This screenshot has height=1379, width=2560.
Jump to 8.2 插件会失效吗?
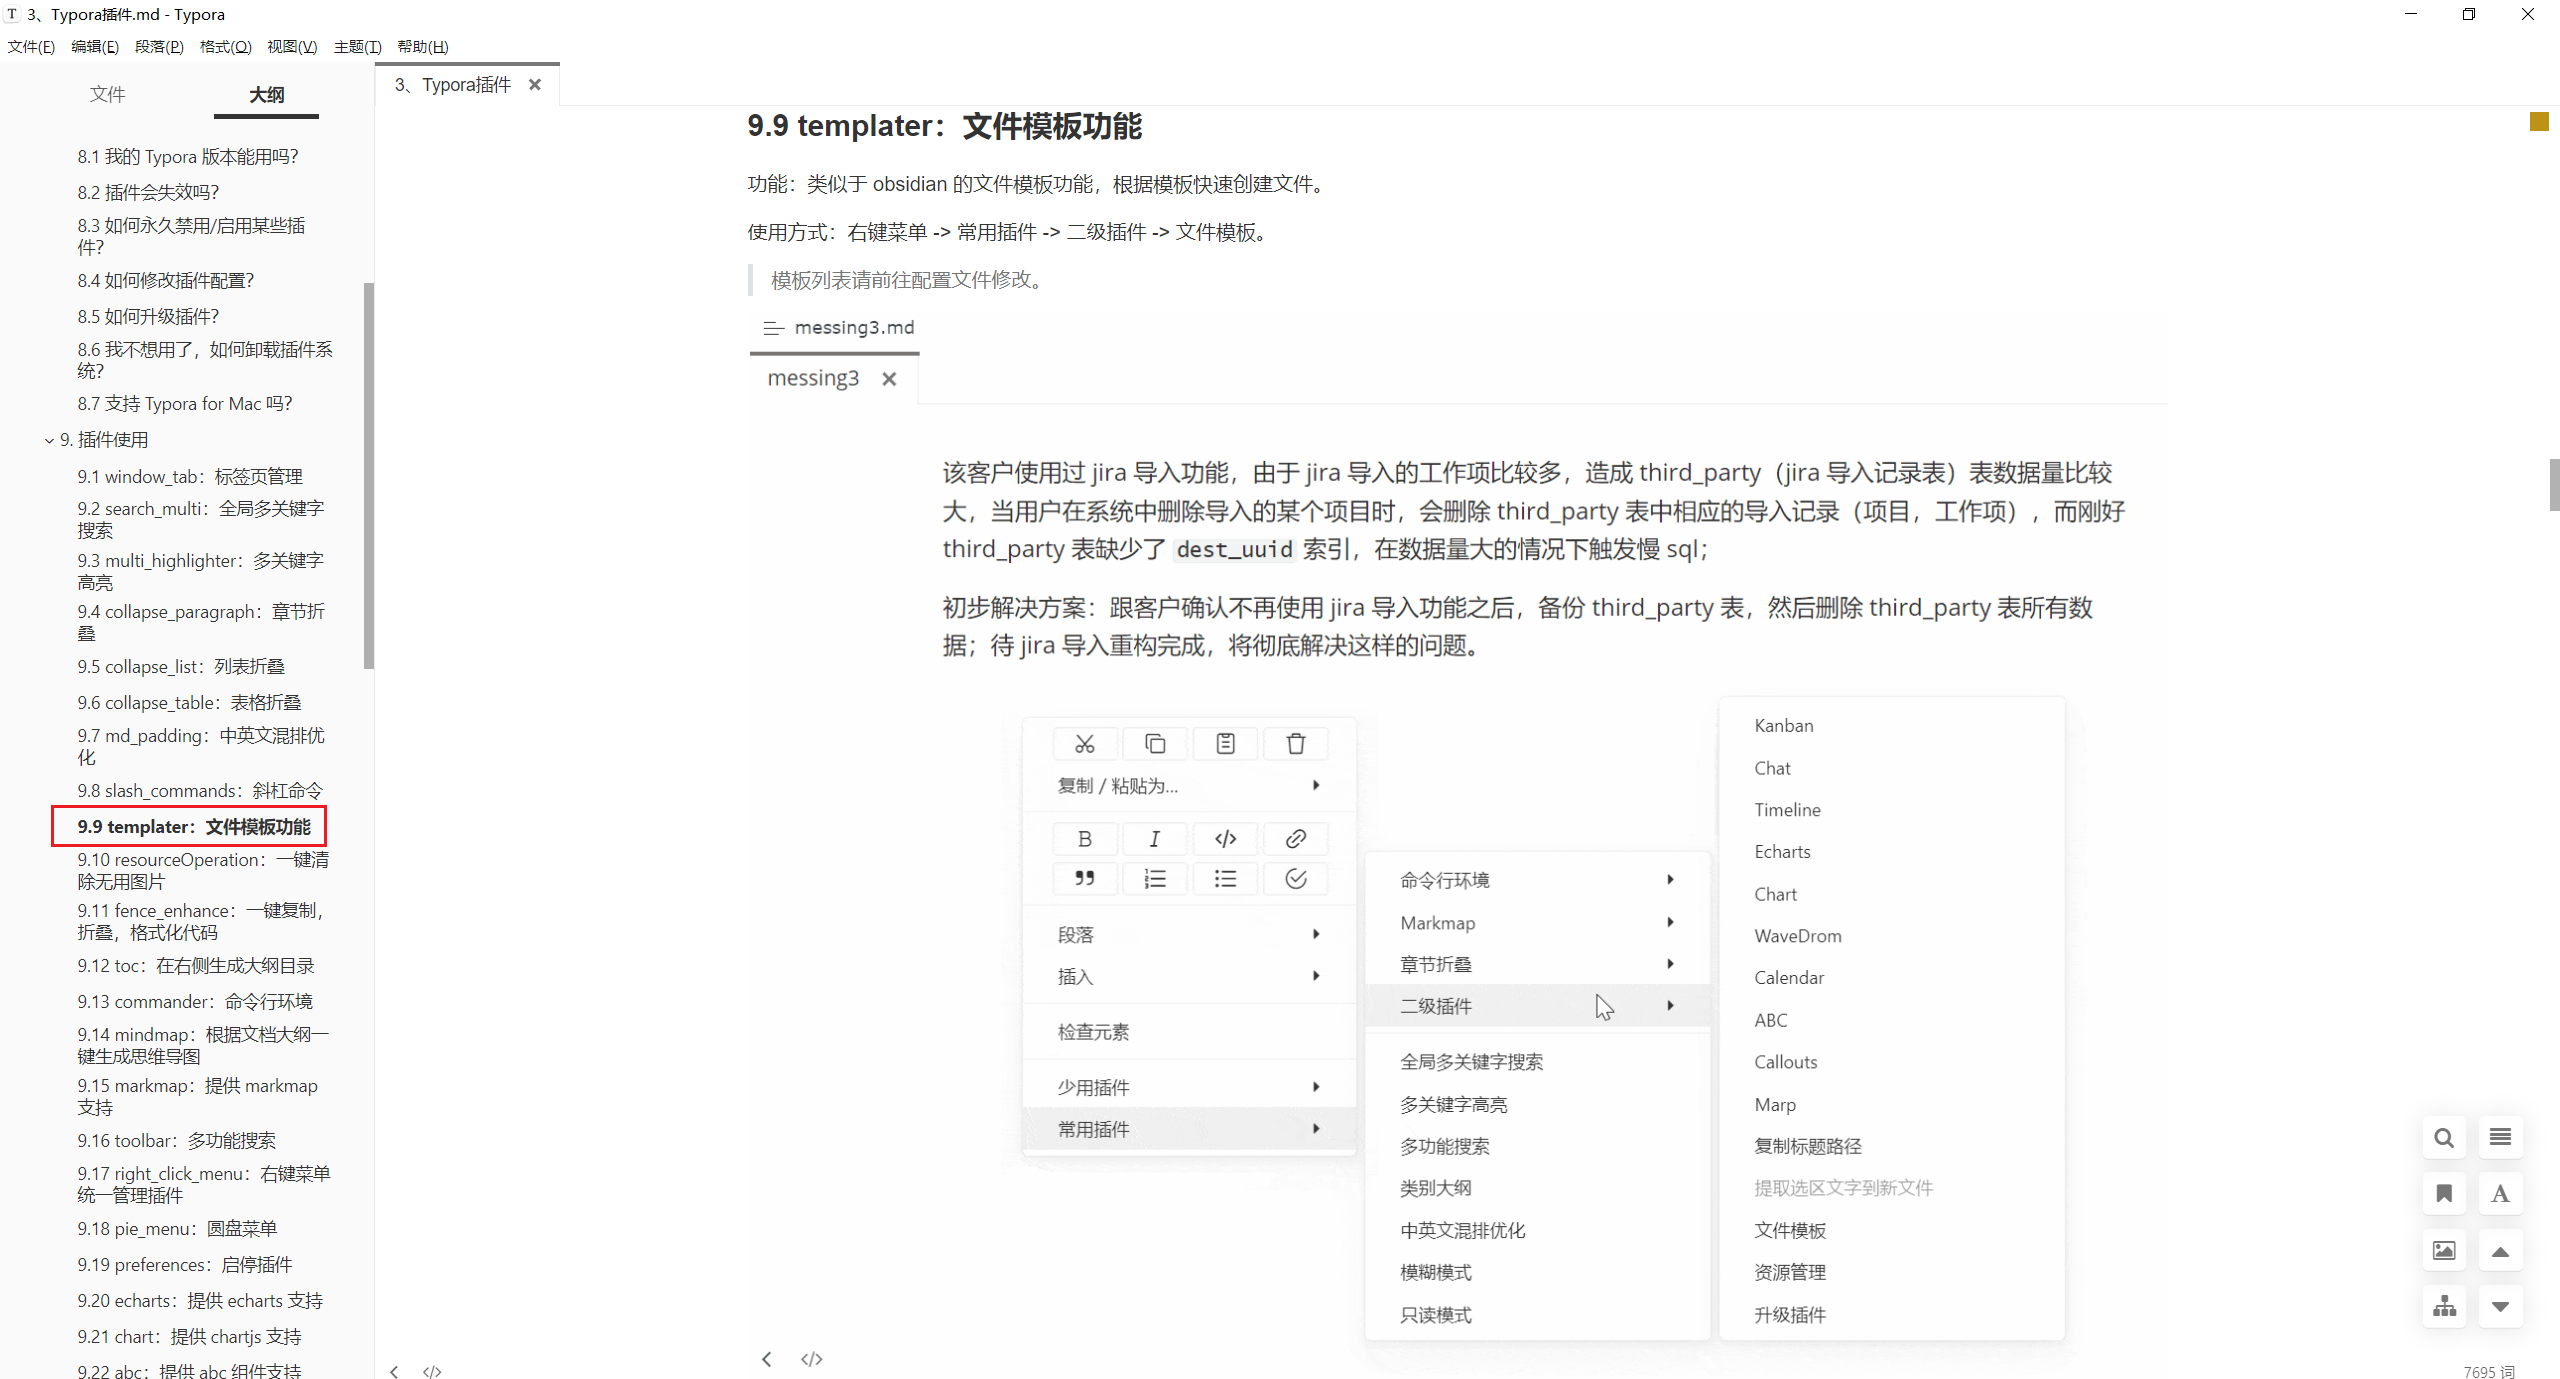tap(148, 192)
